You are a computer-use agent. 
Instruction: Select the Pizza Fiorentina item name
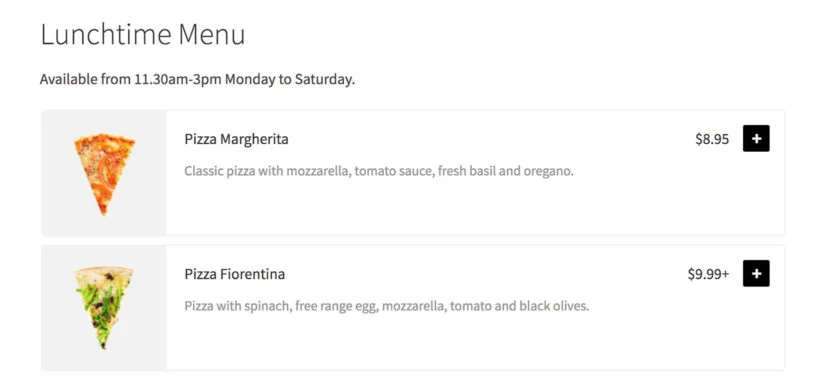pyautogui.click(x=235, y=275)
